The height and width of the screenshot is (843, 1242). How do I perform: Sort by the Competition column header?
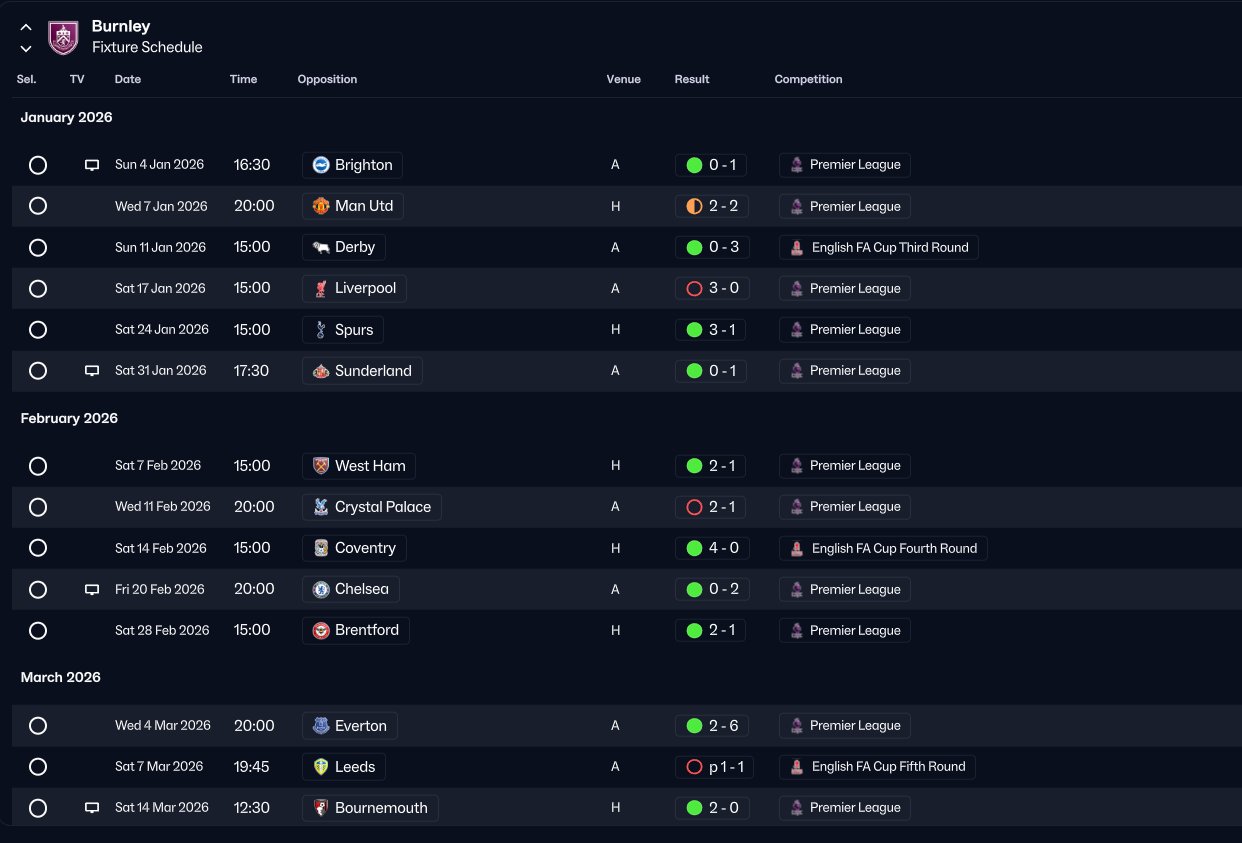pyautogui.click(x=808, y=79)
